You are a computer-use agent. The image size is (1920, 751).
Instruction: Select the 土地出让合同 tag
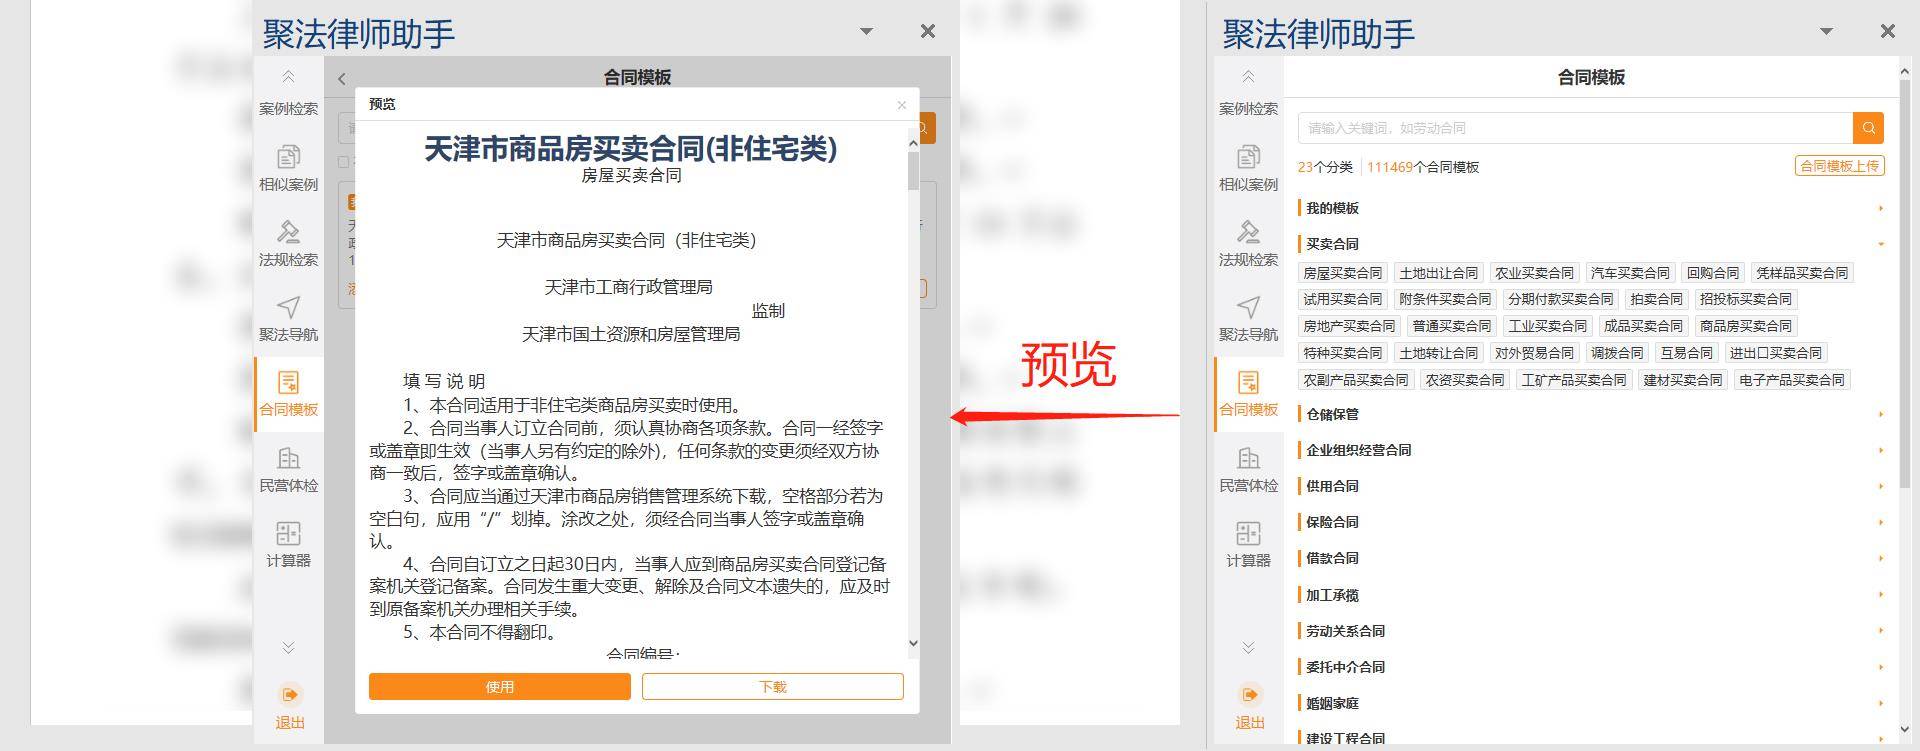(x=1438, y=273)
